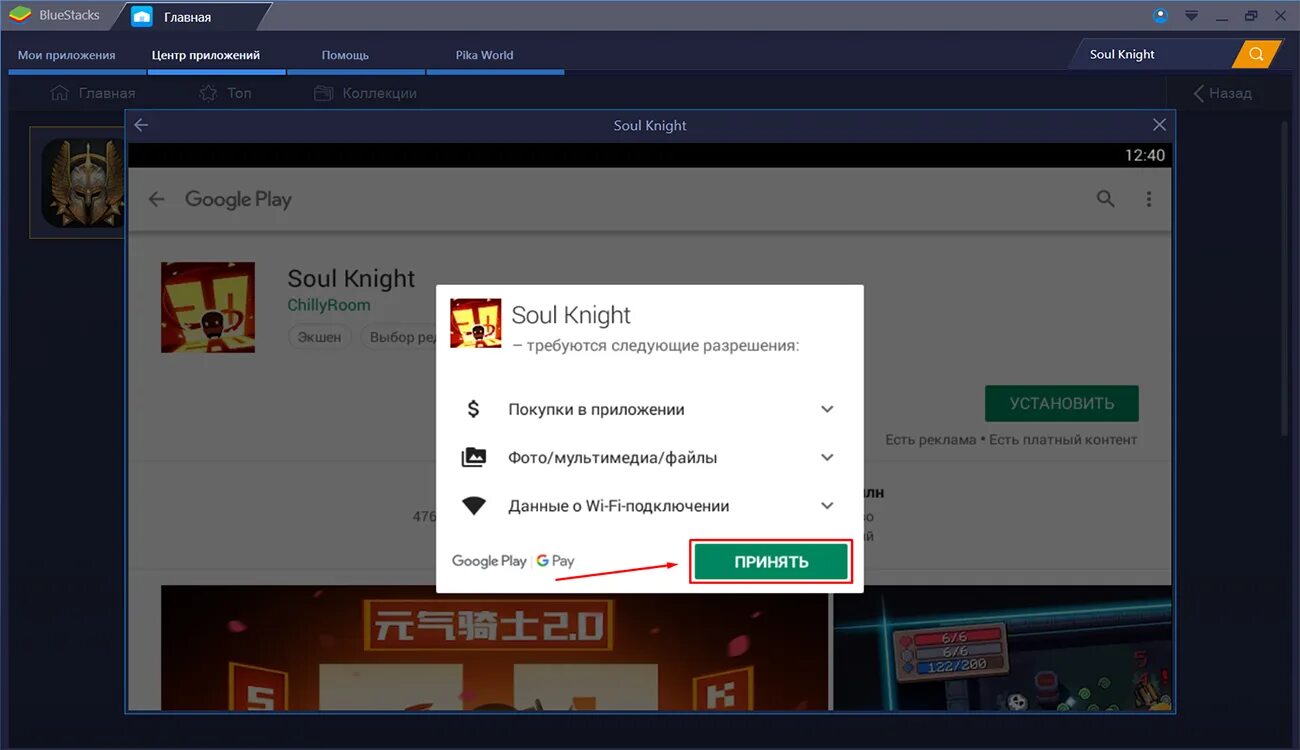This screenshot has height=750, width=1300.
Task: Expand the Данные о Wi-Fi-подключении permission chevron
Action: point(827,506)
